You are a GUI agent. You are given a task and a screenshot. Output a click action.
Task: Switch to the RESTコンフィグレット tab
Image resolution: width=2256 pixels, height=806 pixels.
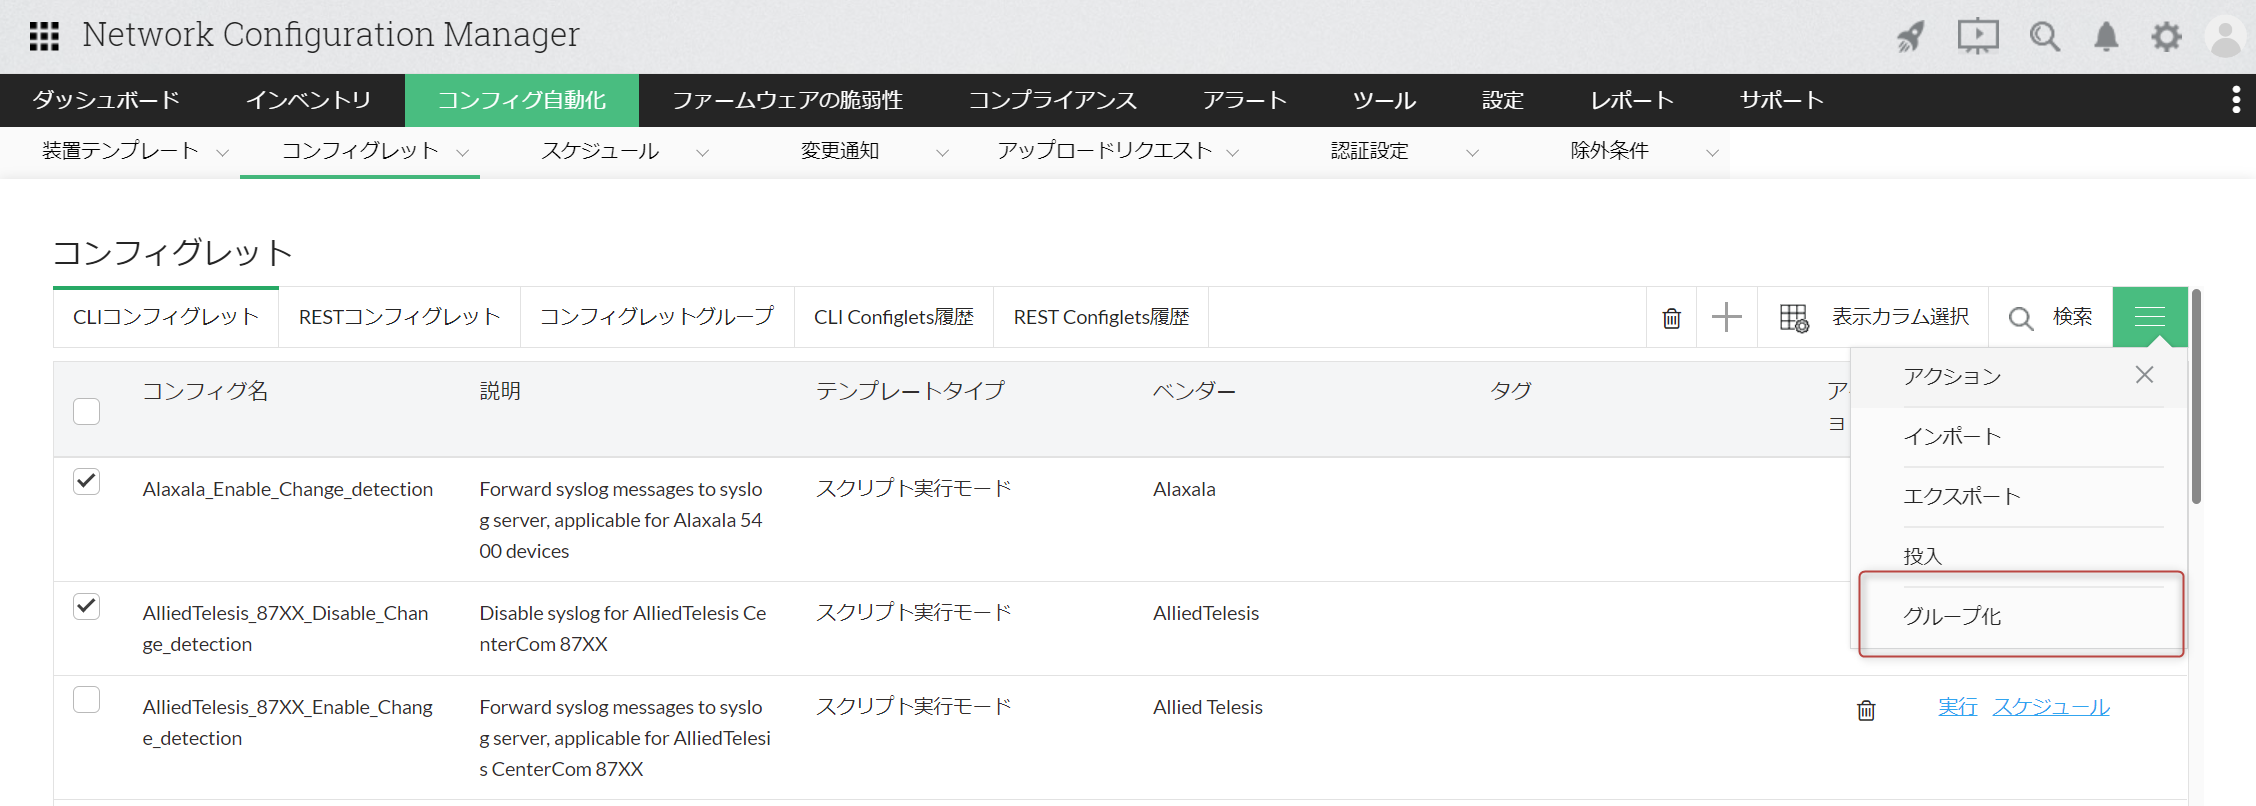[x=399, y=317]
